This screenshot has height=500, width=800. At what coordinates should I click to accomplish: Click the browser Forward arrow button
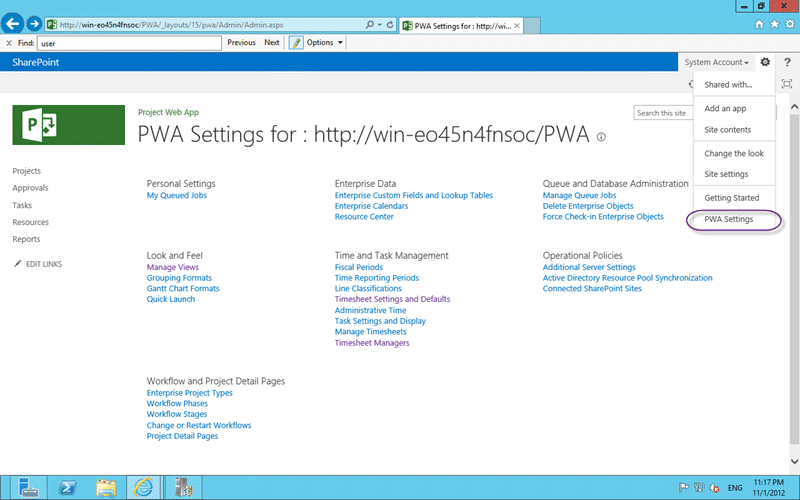click(x=34, y=23)
